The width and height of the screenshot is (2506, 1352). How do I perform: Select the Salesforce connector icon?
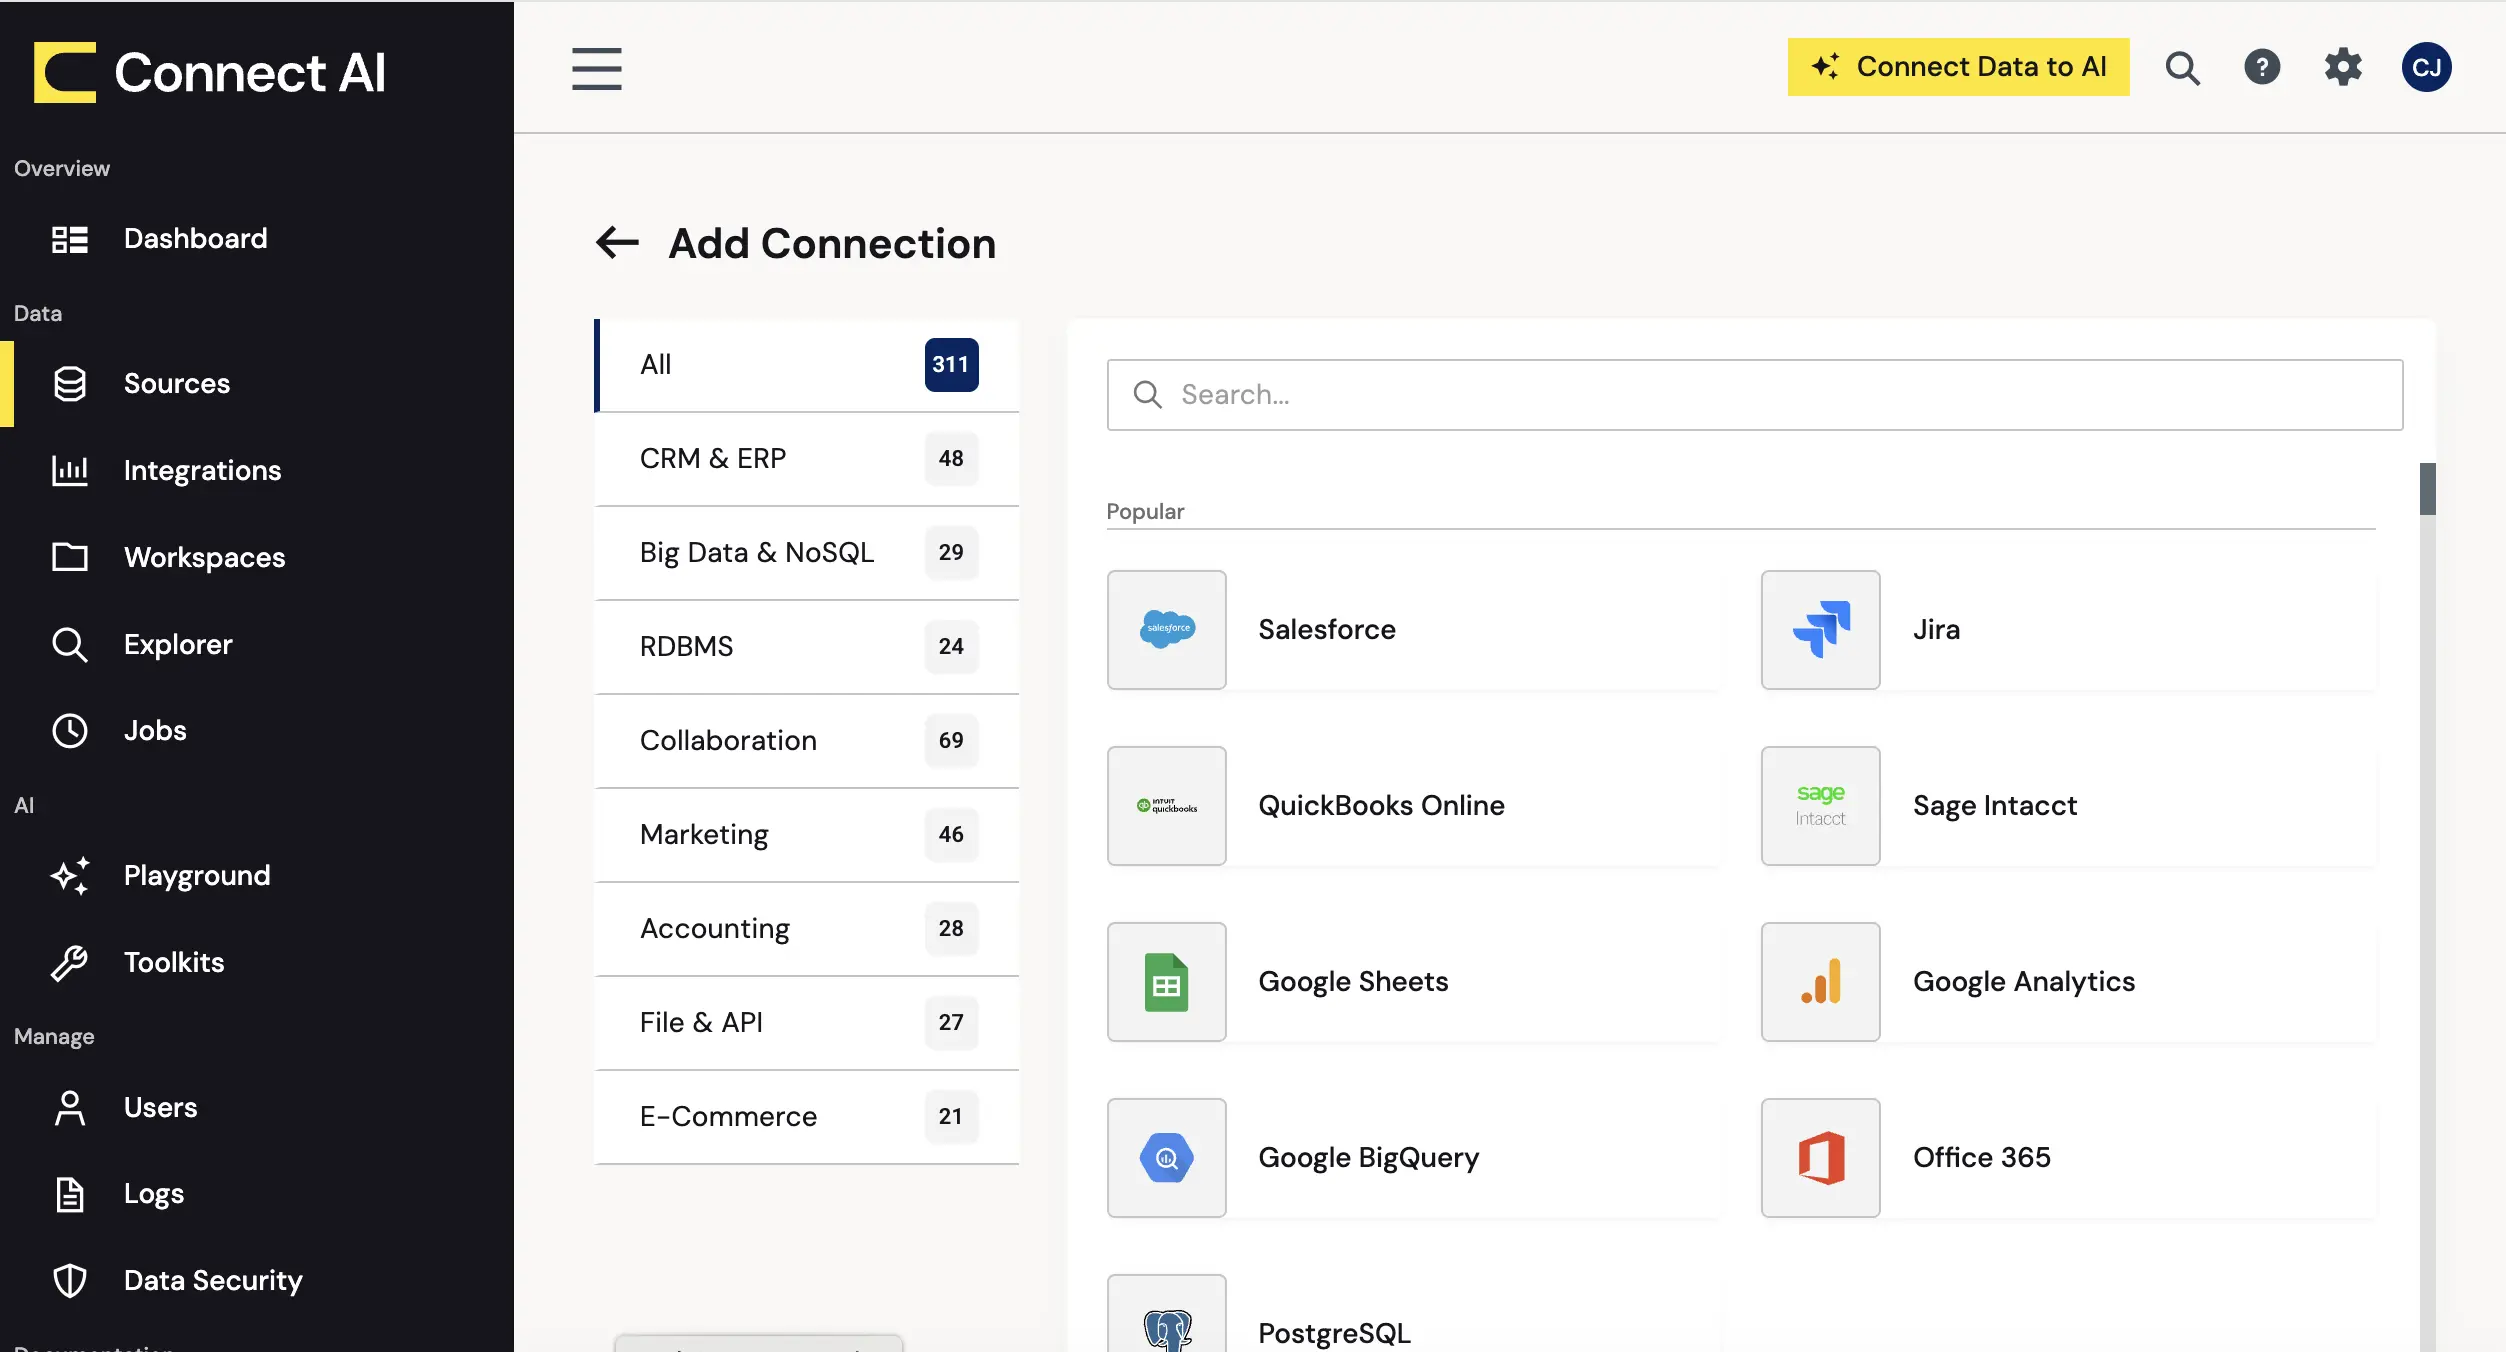(1166, 629)
